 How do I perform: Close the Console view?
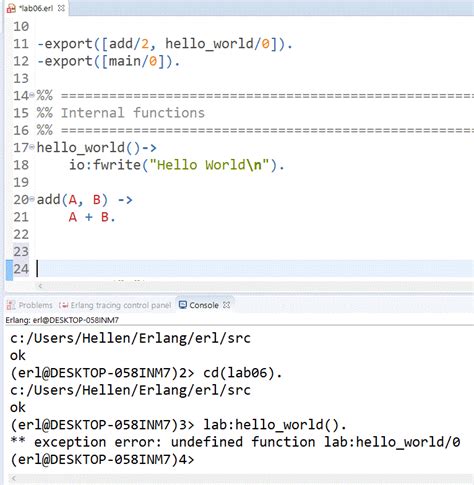click(x=226, y=305)
